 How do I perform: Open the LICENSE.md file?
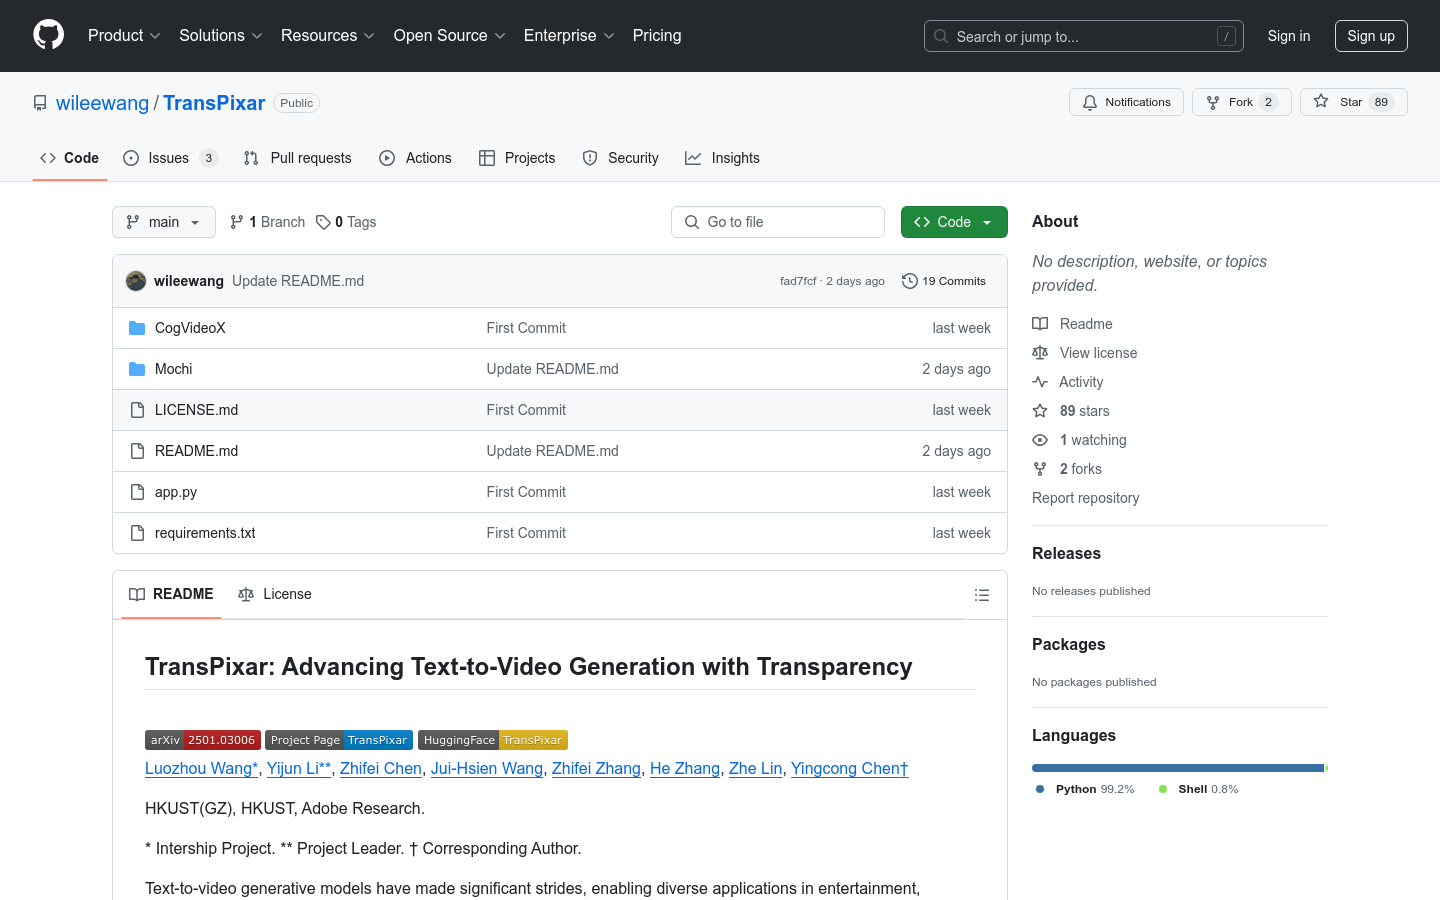196,410
